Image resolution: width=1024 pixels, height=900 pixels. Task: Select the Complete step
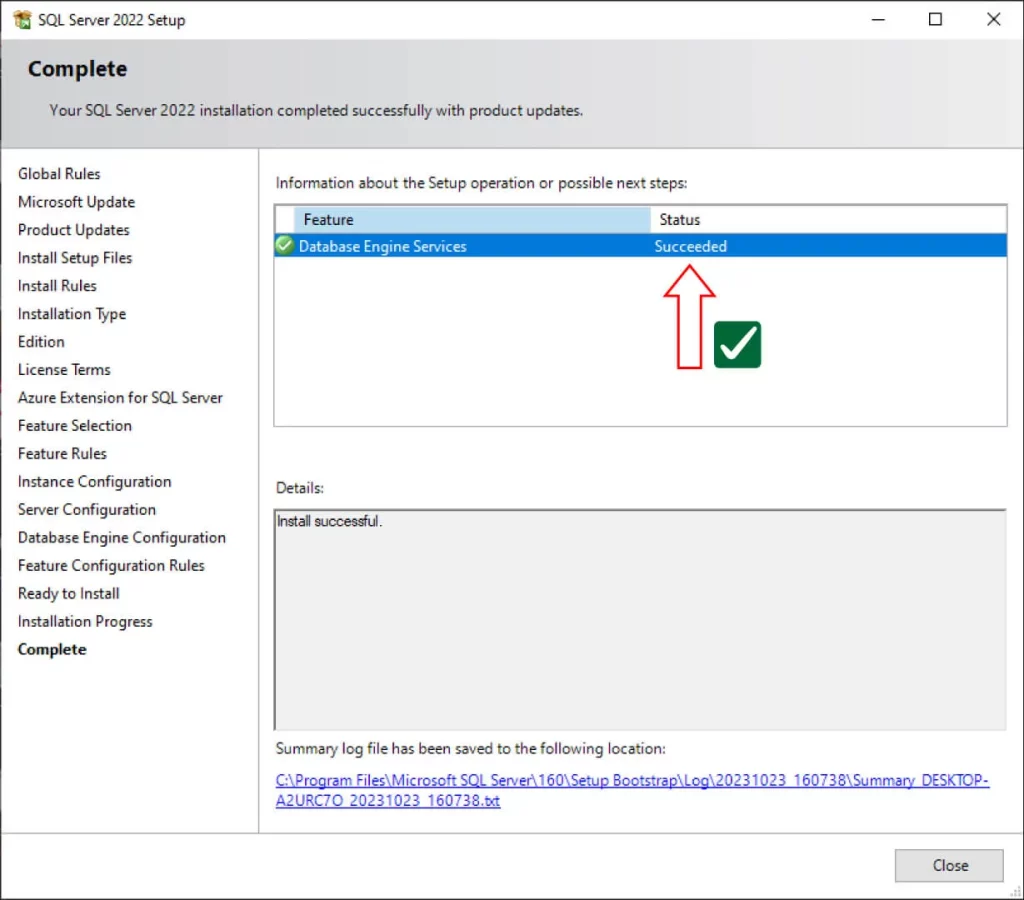(x=52, y=649)
